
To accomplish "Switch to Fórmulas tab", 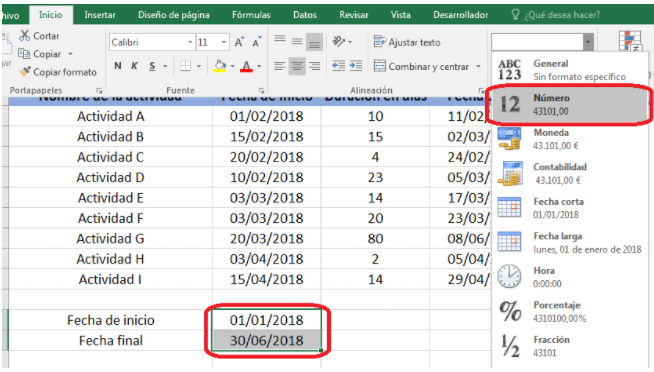I will pos(251,15).
